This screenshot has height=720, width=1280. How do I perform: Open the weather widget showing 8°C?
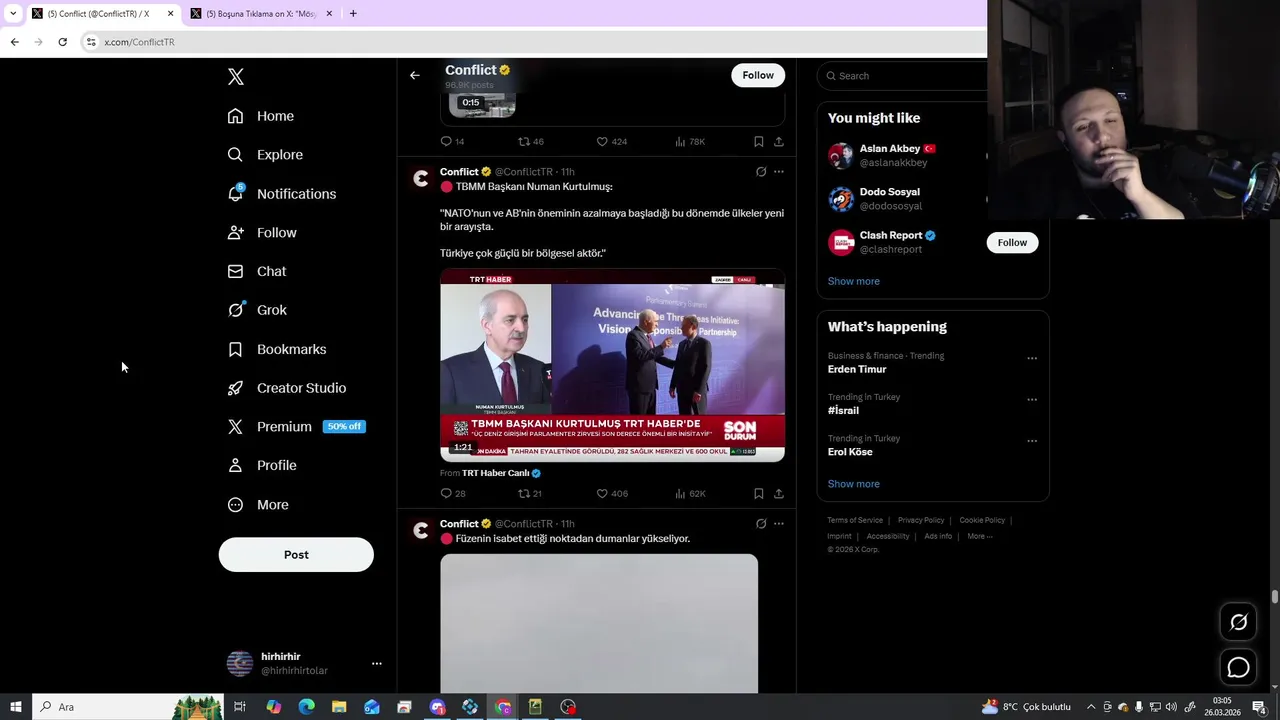pos(1026,707)
